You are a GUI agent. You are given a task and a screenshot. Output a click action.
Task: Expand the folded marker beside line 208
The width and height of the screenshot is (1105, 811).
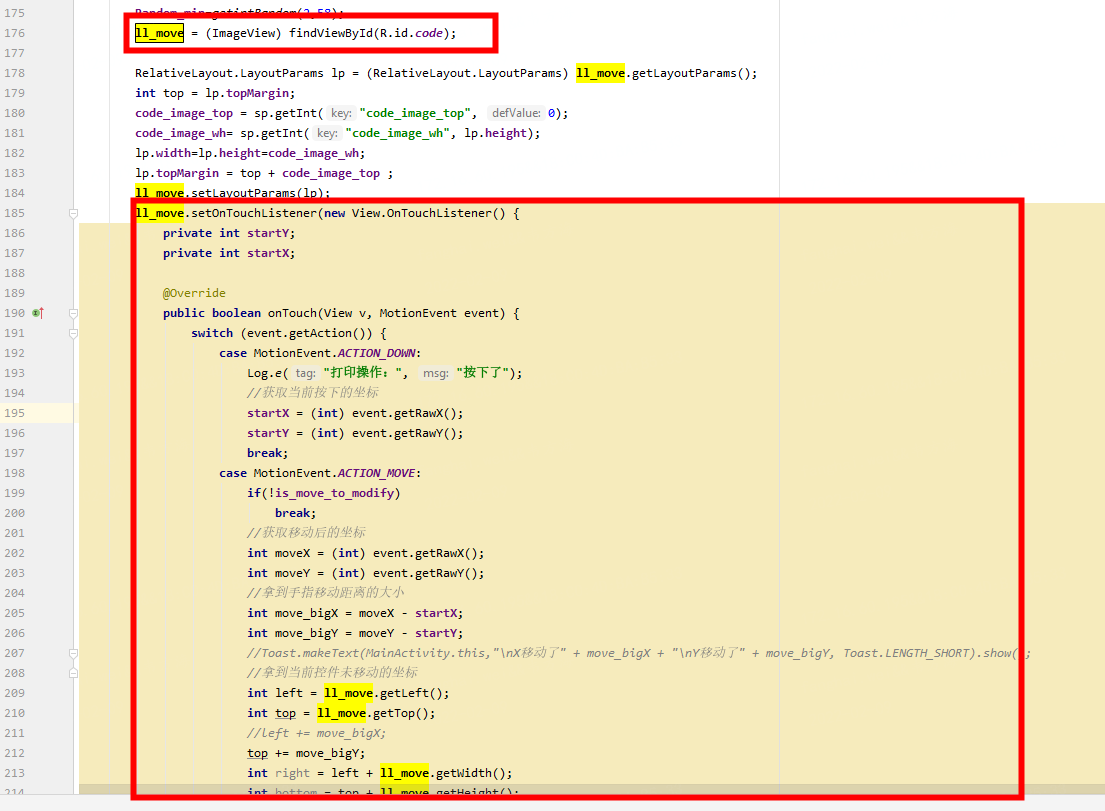72,672
